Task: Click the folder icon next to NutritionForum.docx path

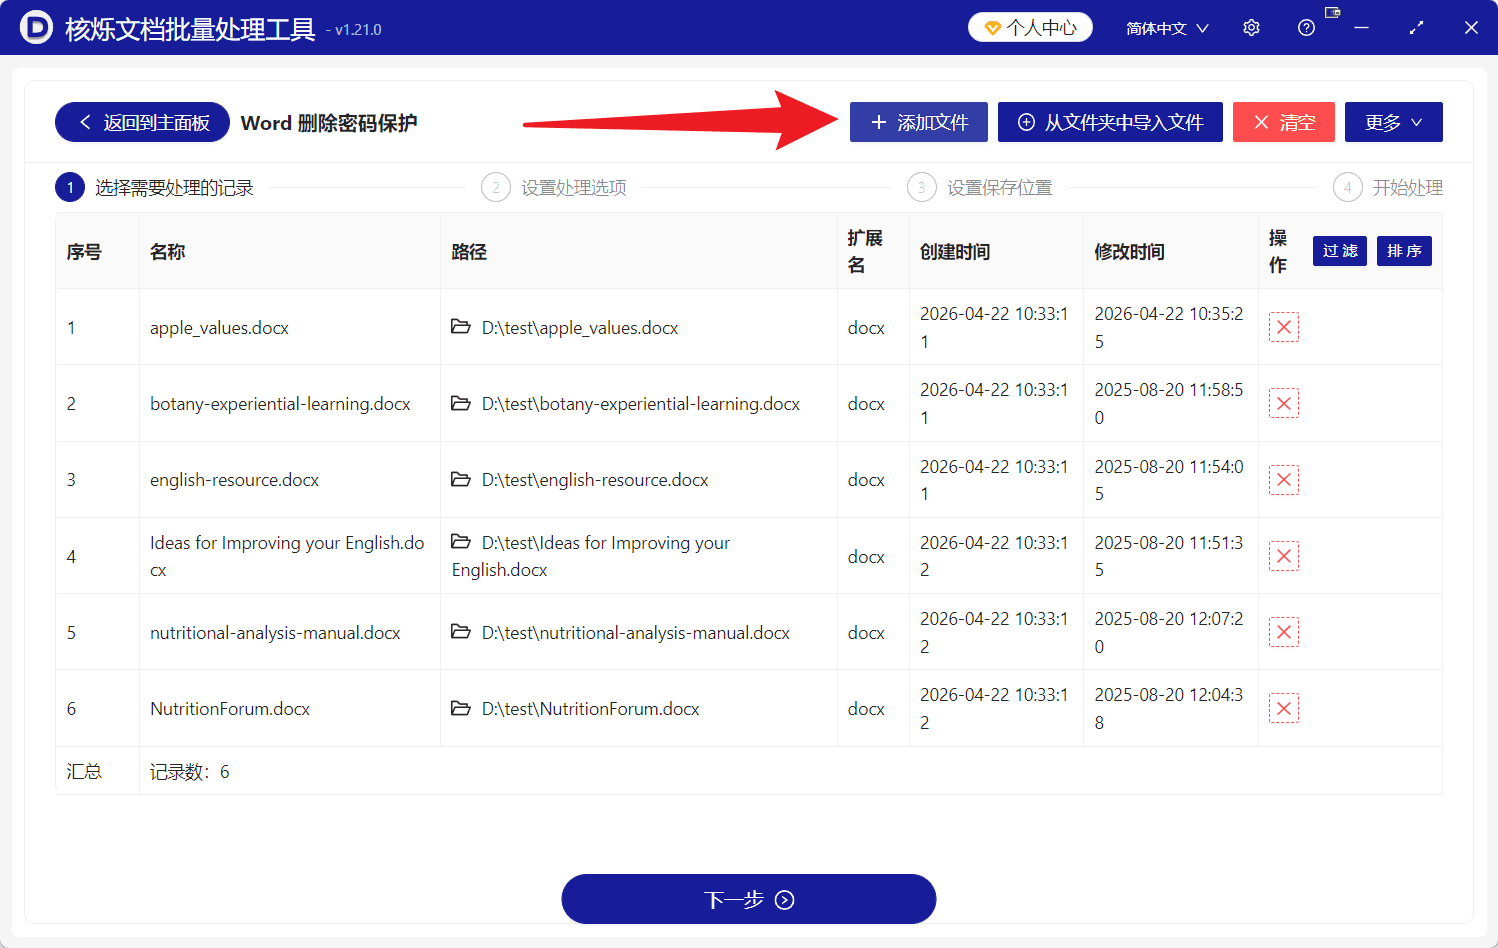Action: click(461, 708)
